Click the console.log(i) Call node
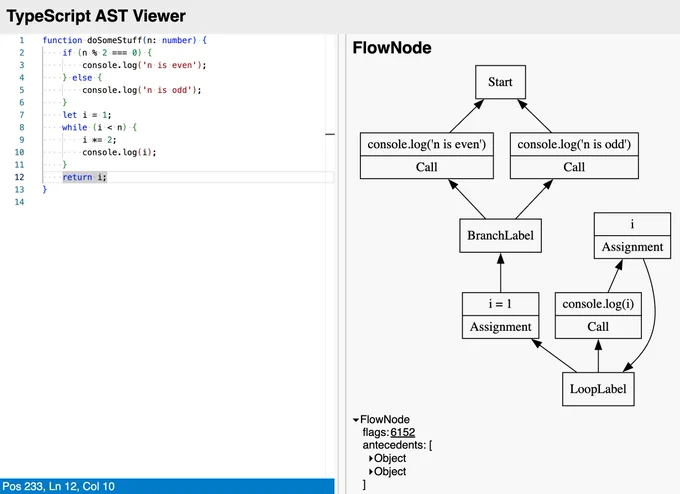This screenshot has width=680, height=494. pyautogui.click(x=598, y=315)
